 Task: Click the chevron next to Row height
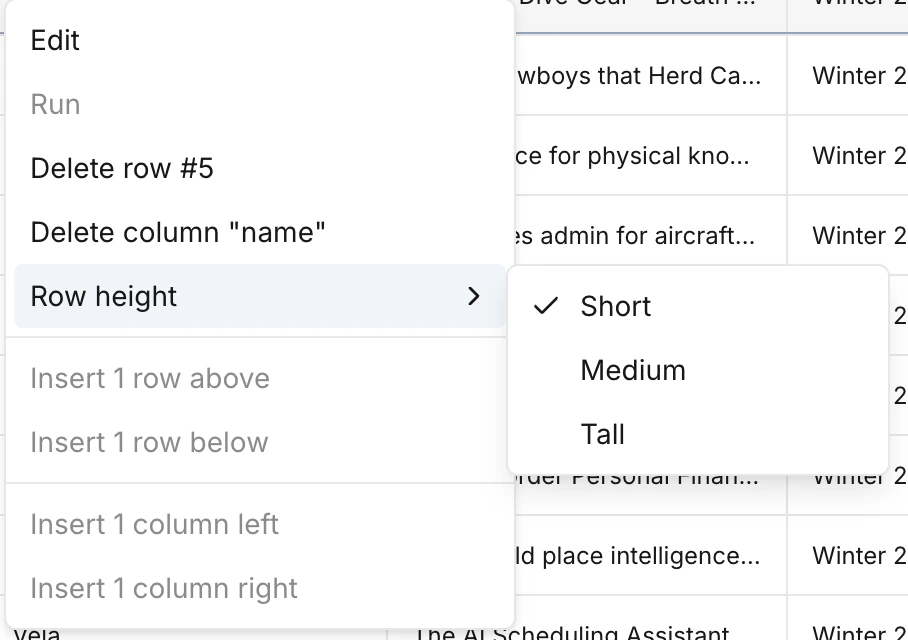(x=473, y=296)
